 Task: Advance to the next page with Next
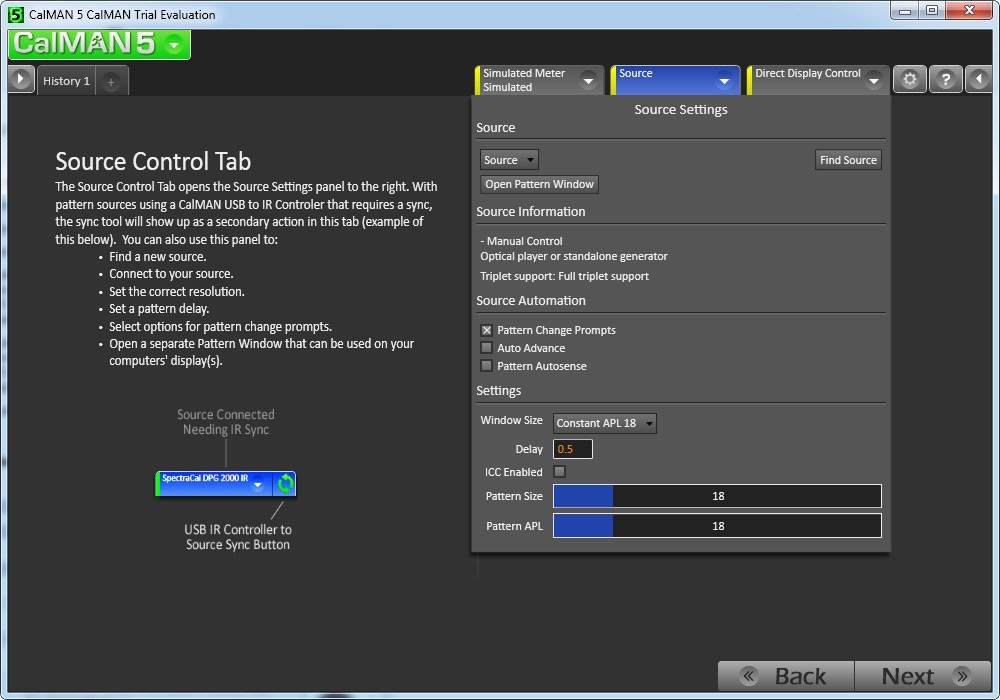(923, 676)
